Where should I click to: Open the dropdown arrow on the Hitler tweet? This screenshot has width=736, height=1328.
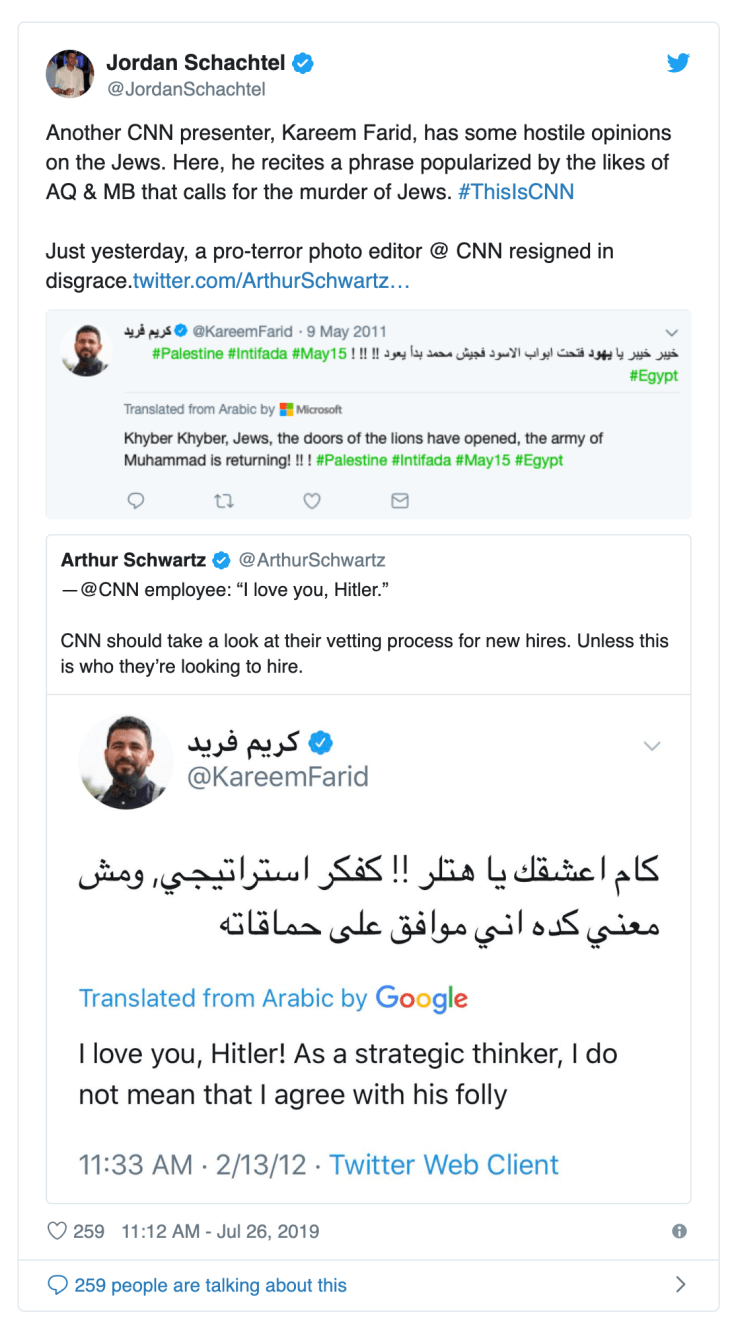coord(652,746)
